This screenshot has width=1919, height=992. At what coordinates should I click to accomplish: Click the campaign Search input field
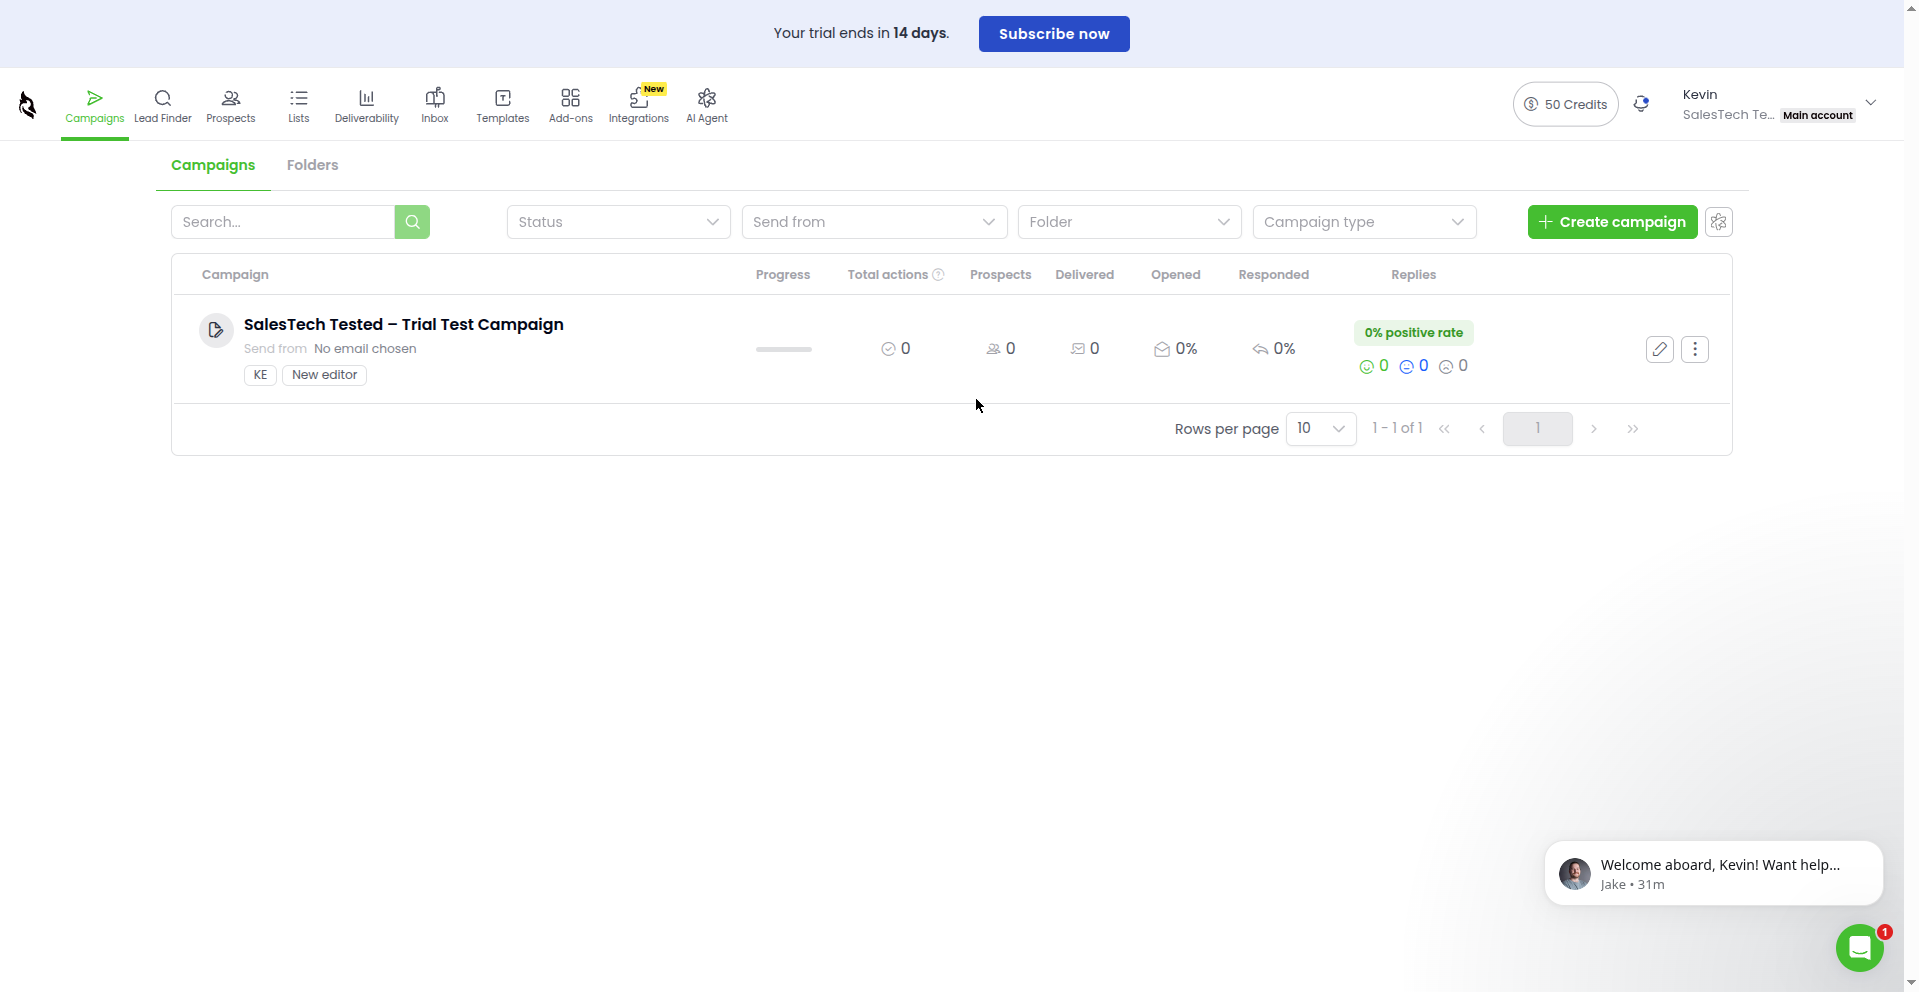click(283, 222)
